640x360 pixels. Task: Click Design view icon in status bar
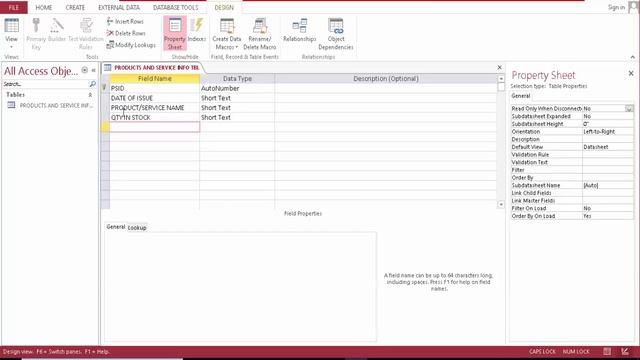tap(625, 351)
